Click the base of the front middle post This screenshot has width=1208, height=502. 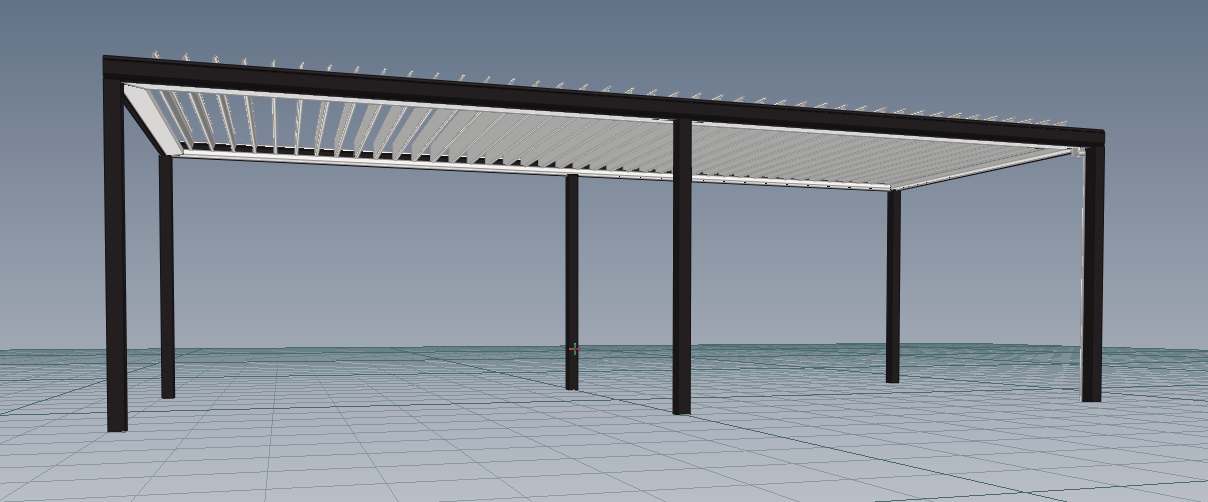[x=682, y=407]
